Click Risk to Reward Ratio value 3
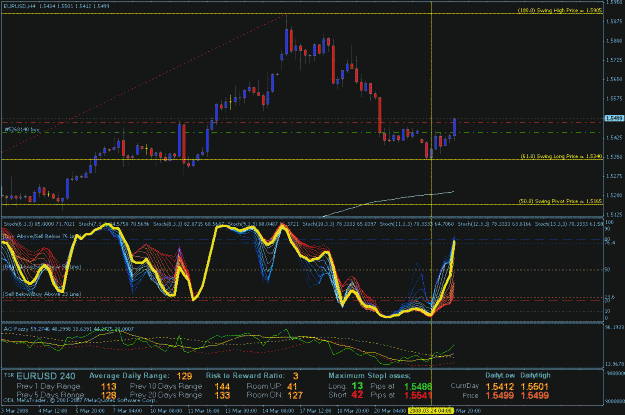Viewport: 625px width, 415px height. coord(295,376)
